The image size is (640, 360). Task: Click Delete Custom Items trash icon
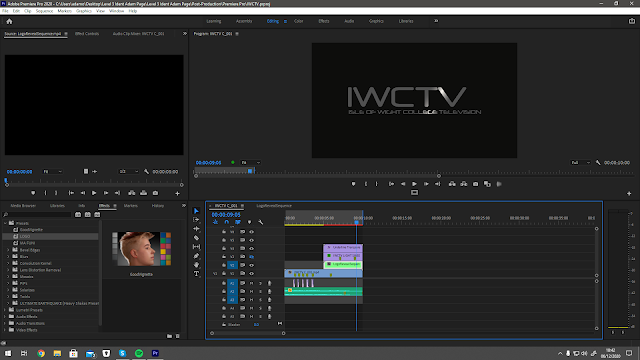[178, 336]
